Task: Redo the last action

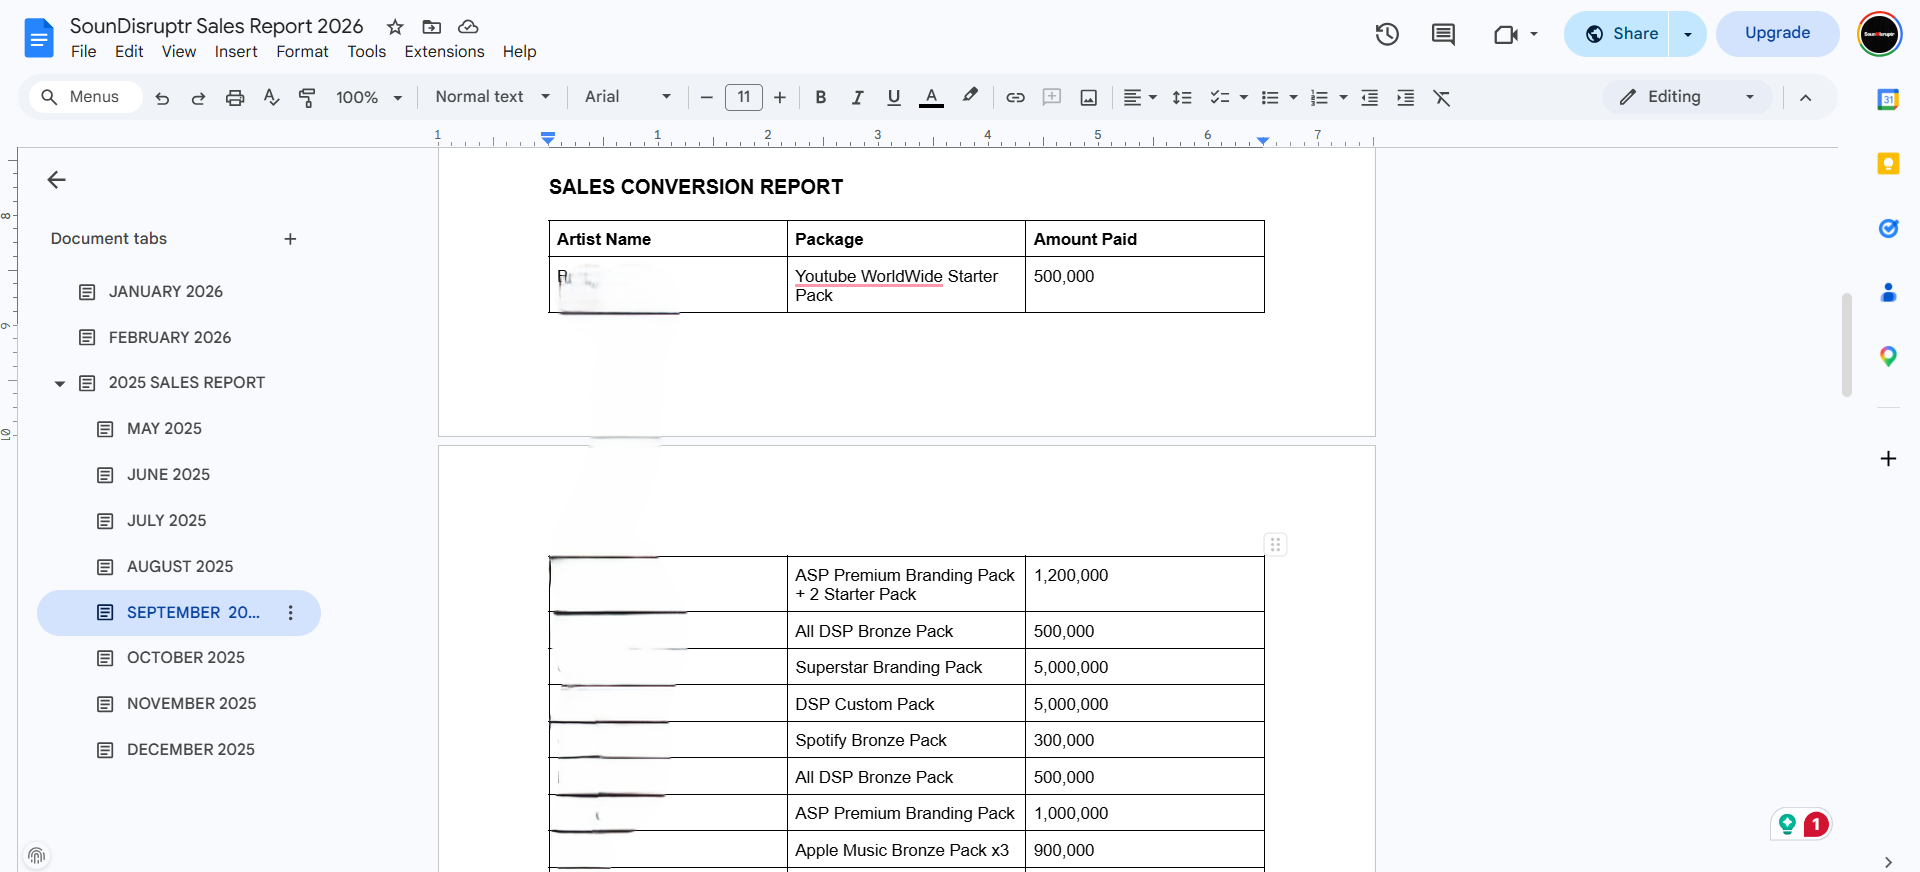Action: (x=198, y=98)
